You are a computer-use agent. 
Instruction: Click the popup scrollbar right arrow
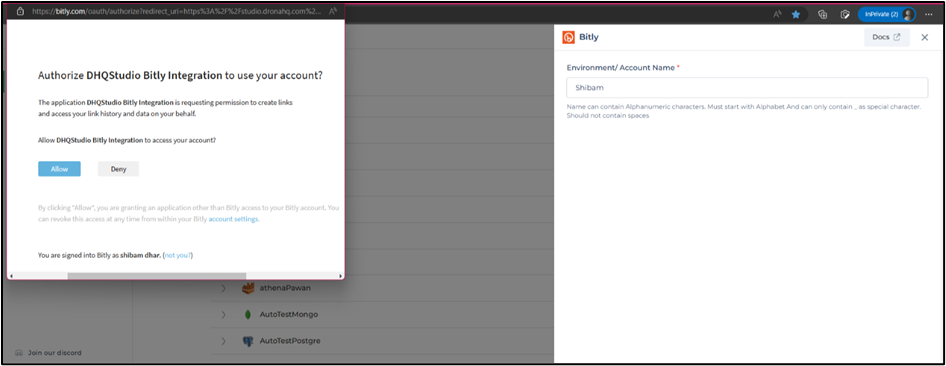click(341, 276)
